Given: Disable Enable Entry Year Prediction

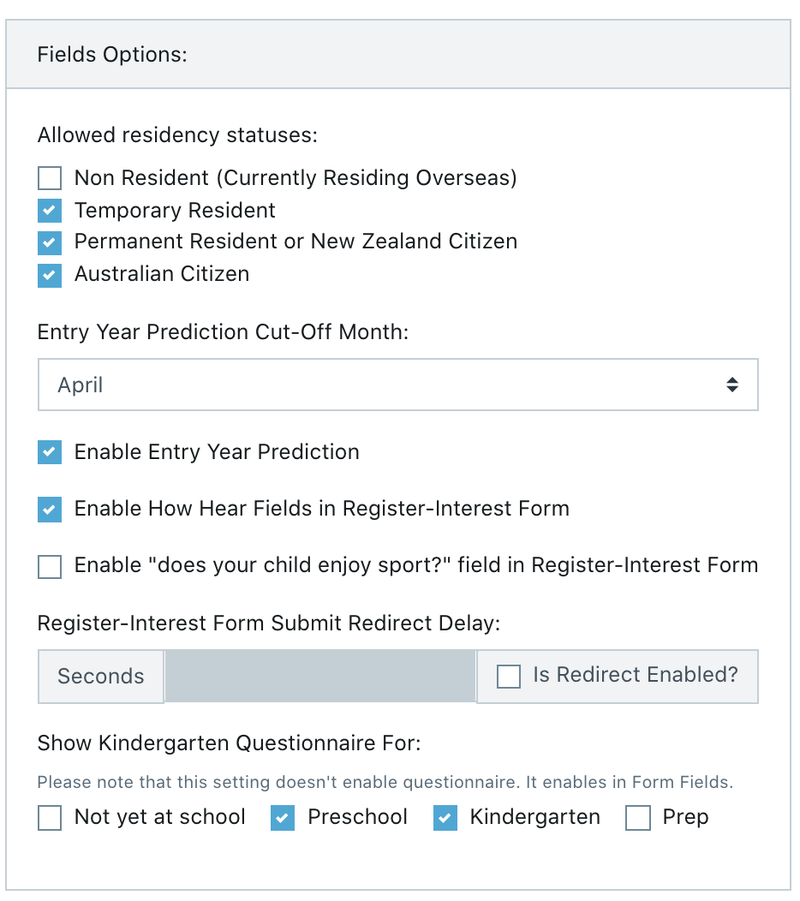Looking at the screenshot, I should pos(49,452).
